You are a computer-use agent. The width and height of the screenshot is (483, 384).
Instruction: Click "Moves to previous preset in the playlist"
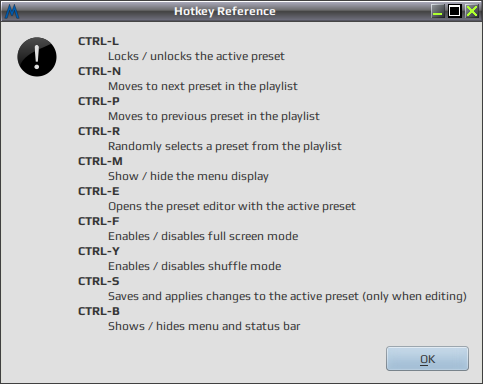(214, 116)
